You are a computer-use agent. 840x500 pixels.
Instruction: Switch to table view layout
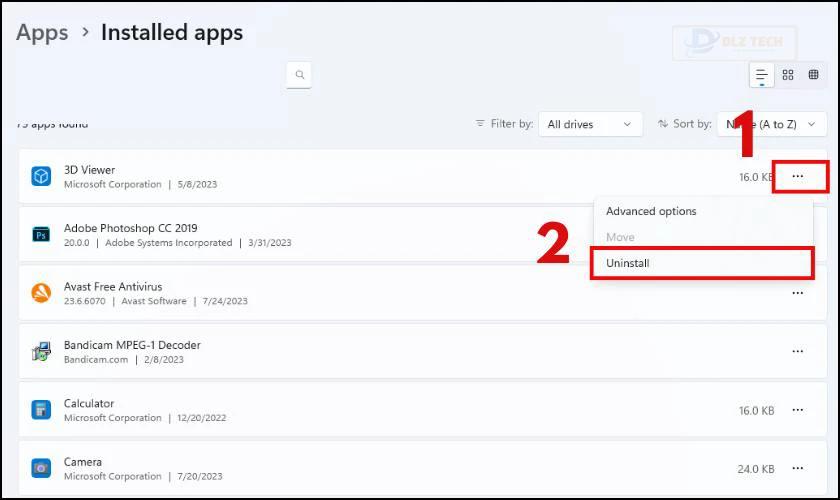click(813, 74)
